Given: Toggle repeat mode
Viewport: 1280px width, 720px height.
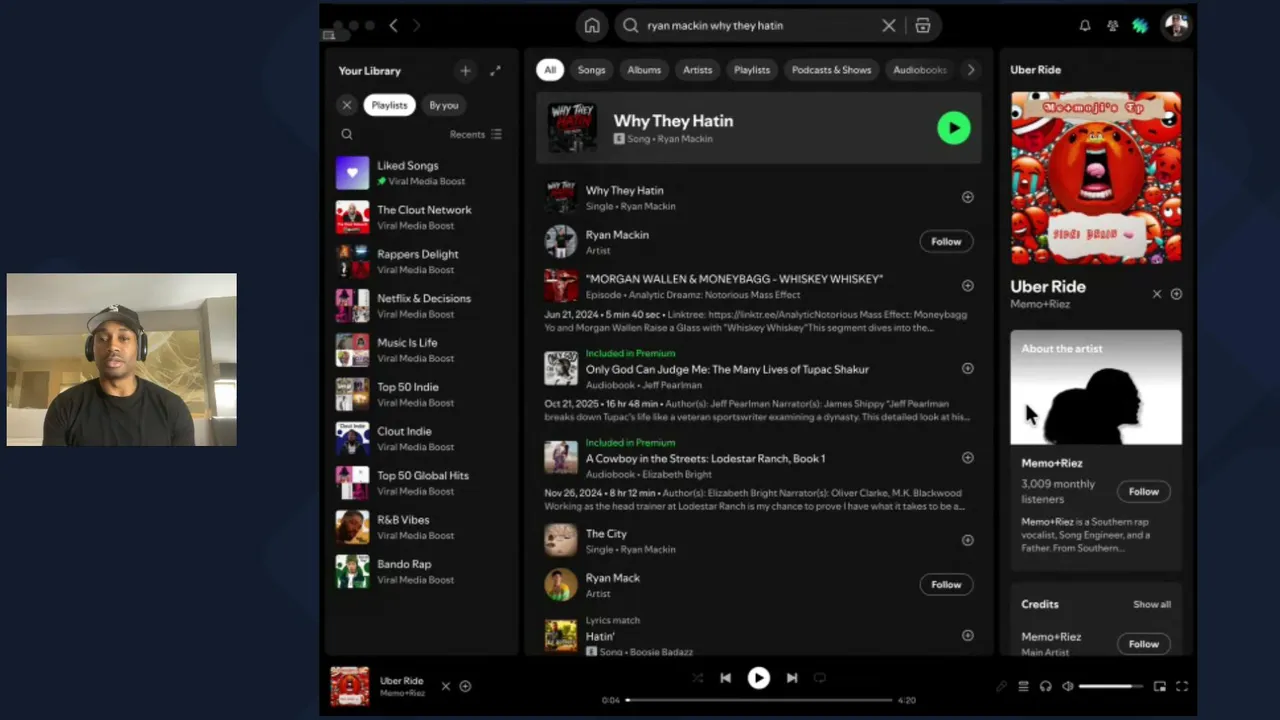Looking at the screenshot, I should click(x=820, y=678).
